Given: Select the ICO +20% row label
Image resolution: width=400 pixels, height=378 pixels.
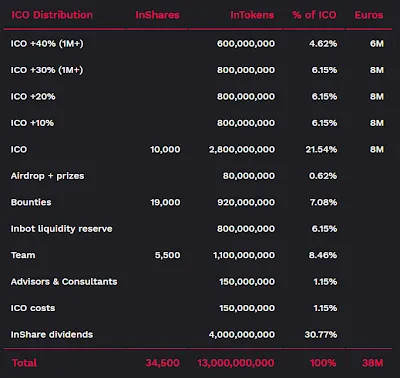Looking at the screenshot, I should pyautogui.click(x=33, y=97).
